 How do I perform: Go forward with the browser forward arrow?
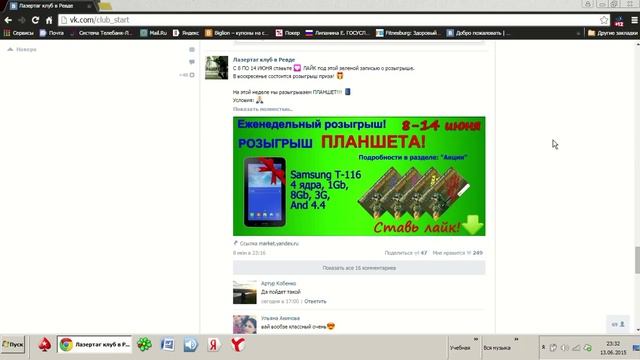21,20
